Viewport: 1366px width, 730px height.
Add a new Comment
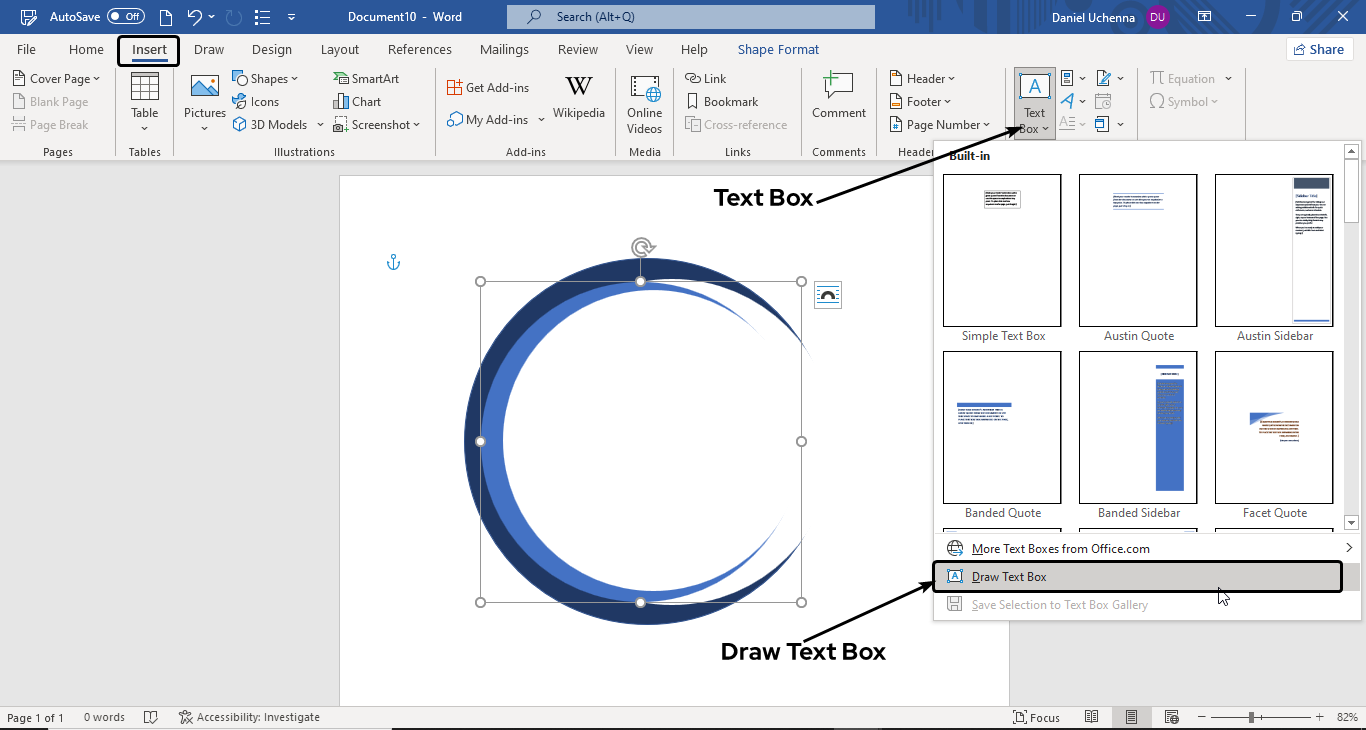coord(838,95)
